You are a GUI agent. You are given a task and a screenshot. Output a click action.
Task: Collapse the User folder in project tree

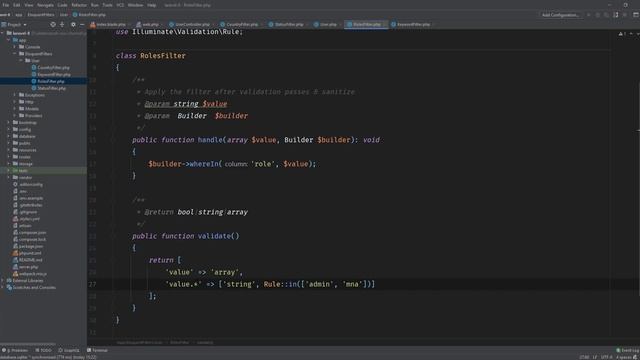click(x=21, y=61)
